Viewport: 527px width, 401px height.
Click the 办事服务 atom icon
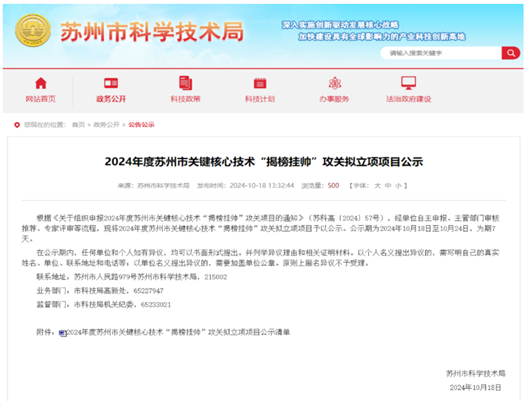point(334,83)
